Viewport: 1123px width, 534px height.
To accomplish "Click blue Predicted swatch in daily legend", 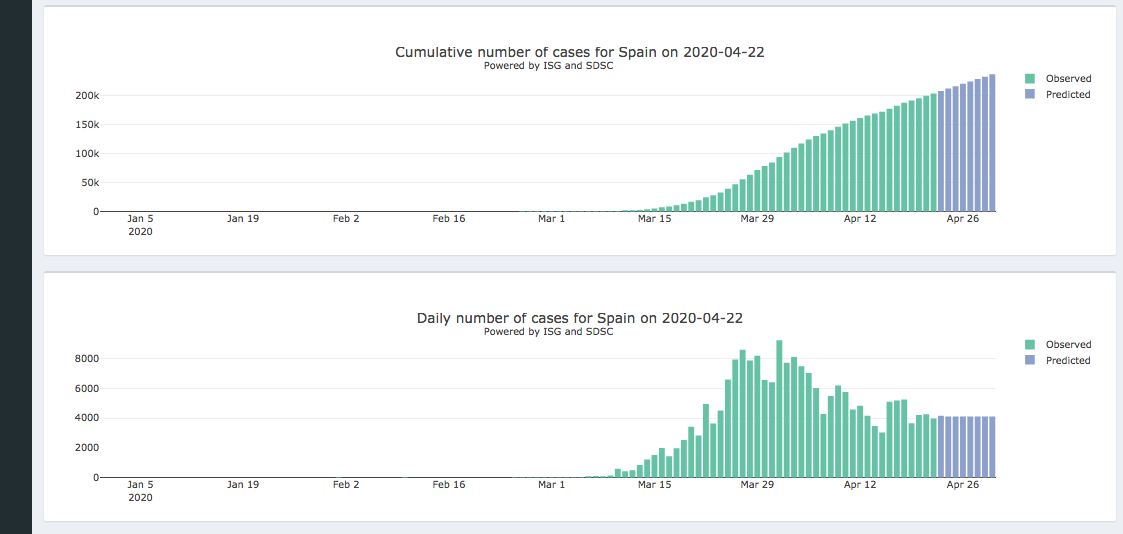I will click(x=1030, y=360).
